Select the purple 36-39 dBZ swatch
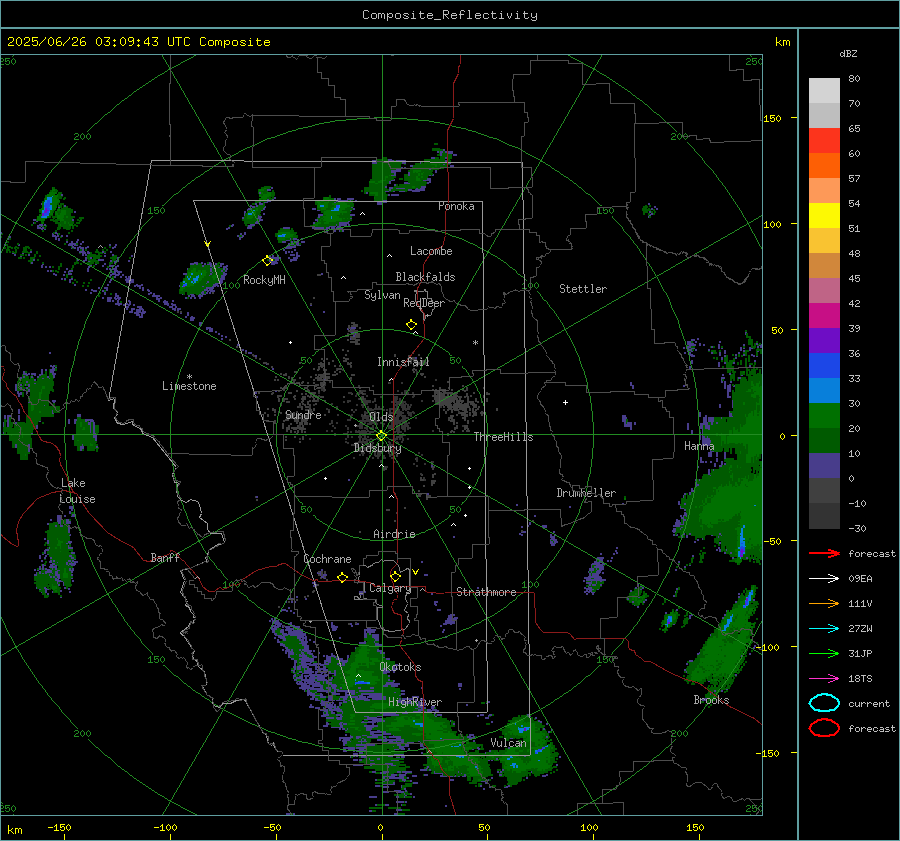 tap(824, 340)
